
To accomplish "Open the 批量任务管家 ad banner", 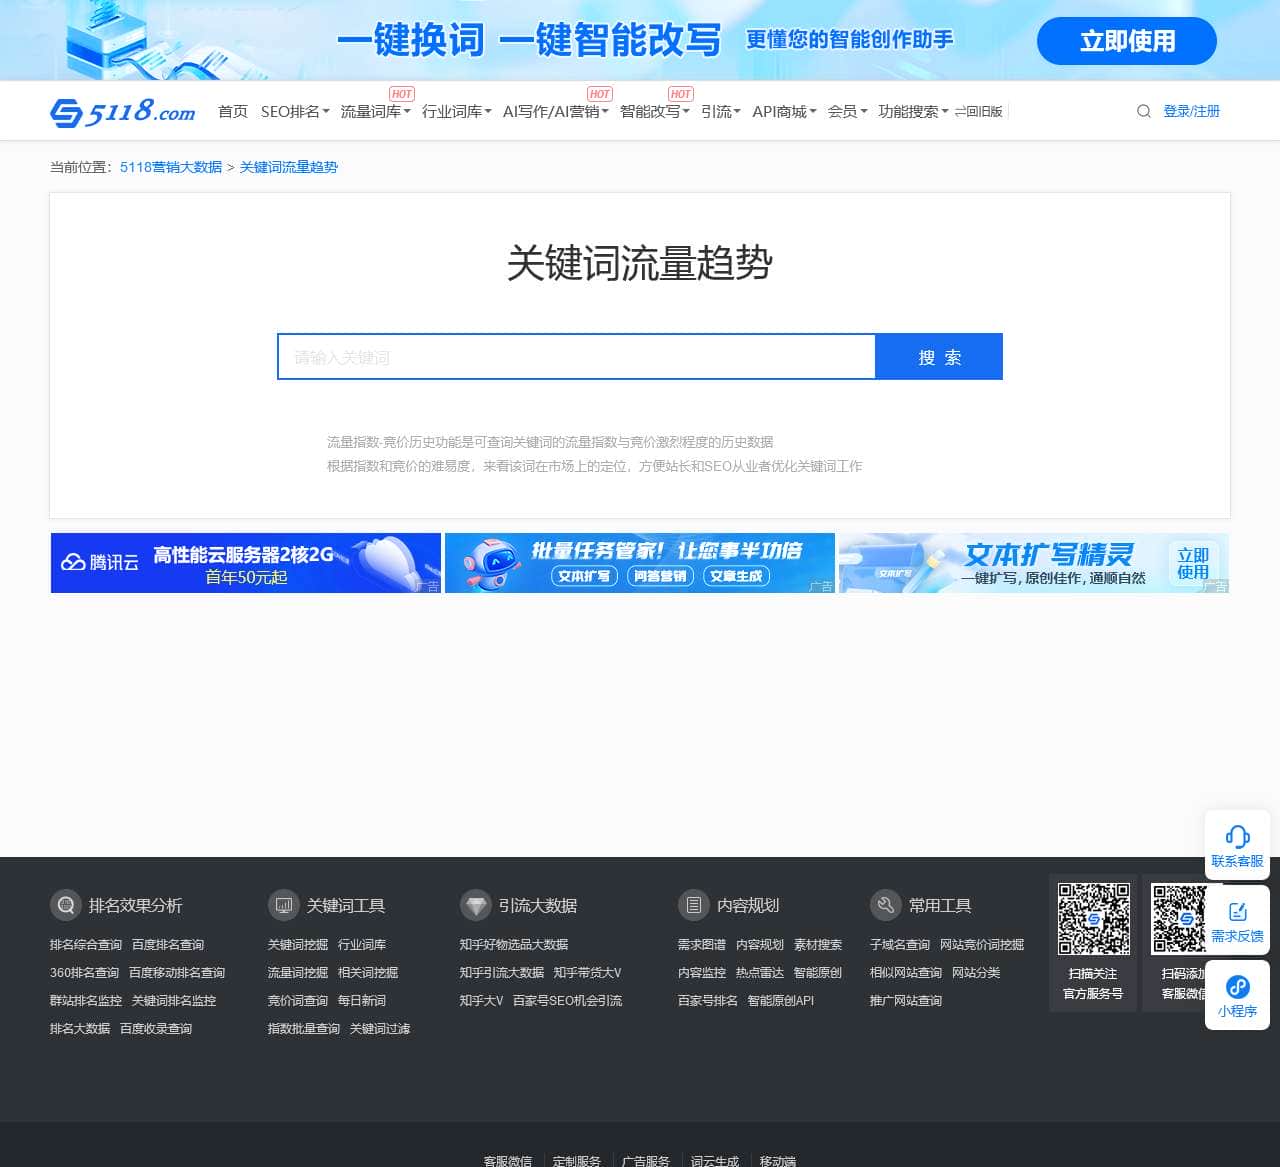I will click(640, 563).
